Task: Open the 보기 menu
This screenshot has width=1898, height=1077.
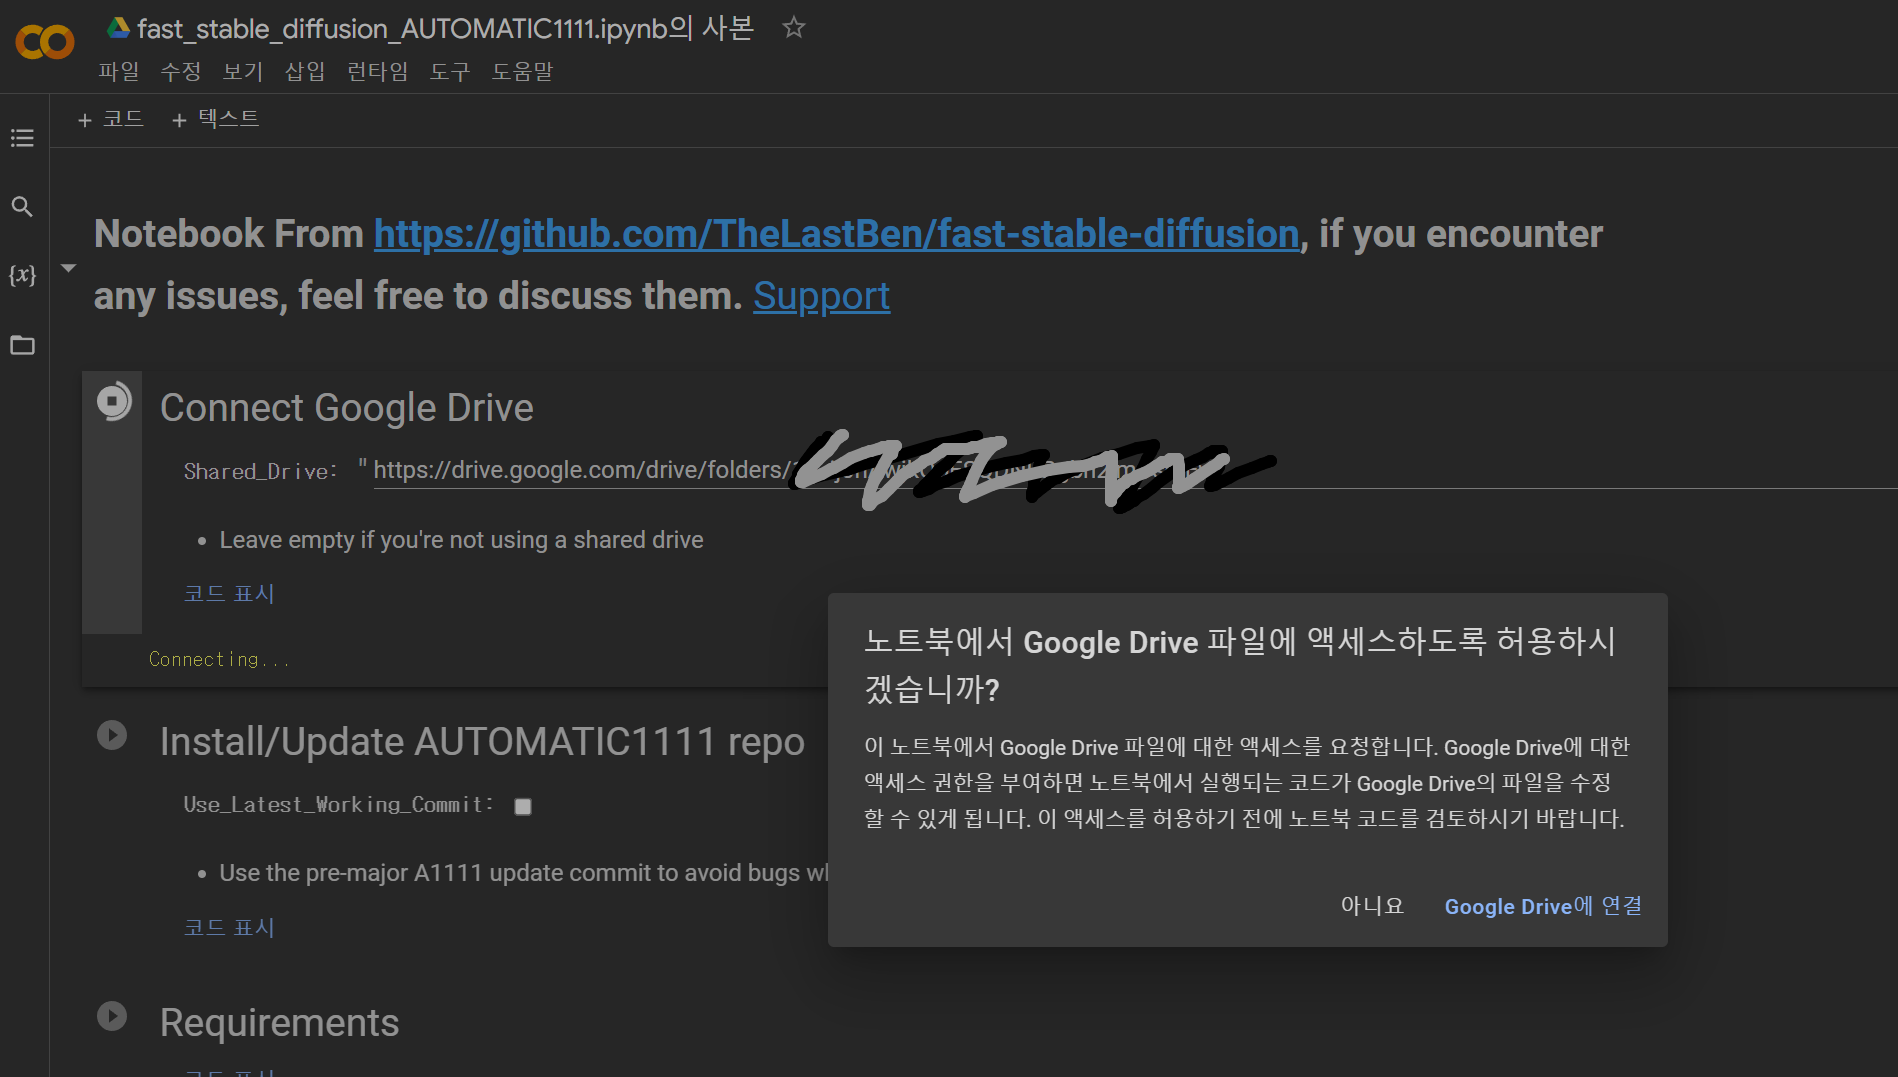Action: point(243,72)
